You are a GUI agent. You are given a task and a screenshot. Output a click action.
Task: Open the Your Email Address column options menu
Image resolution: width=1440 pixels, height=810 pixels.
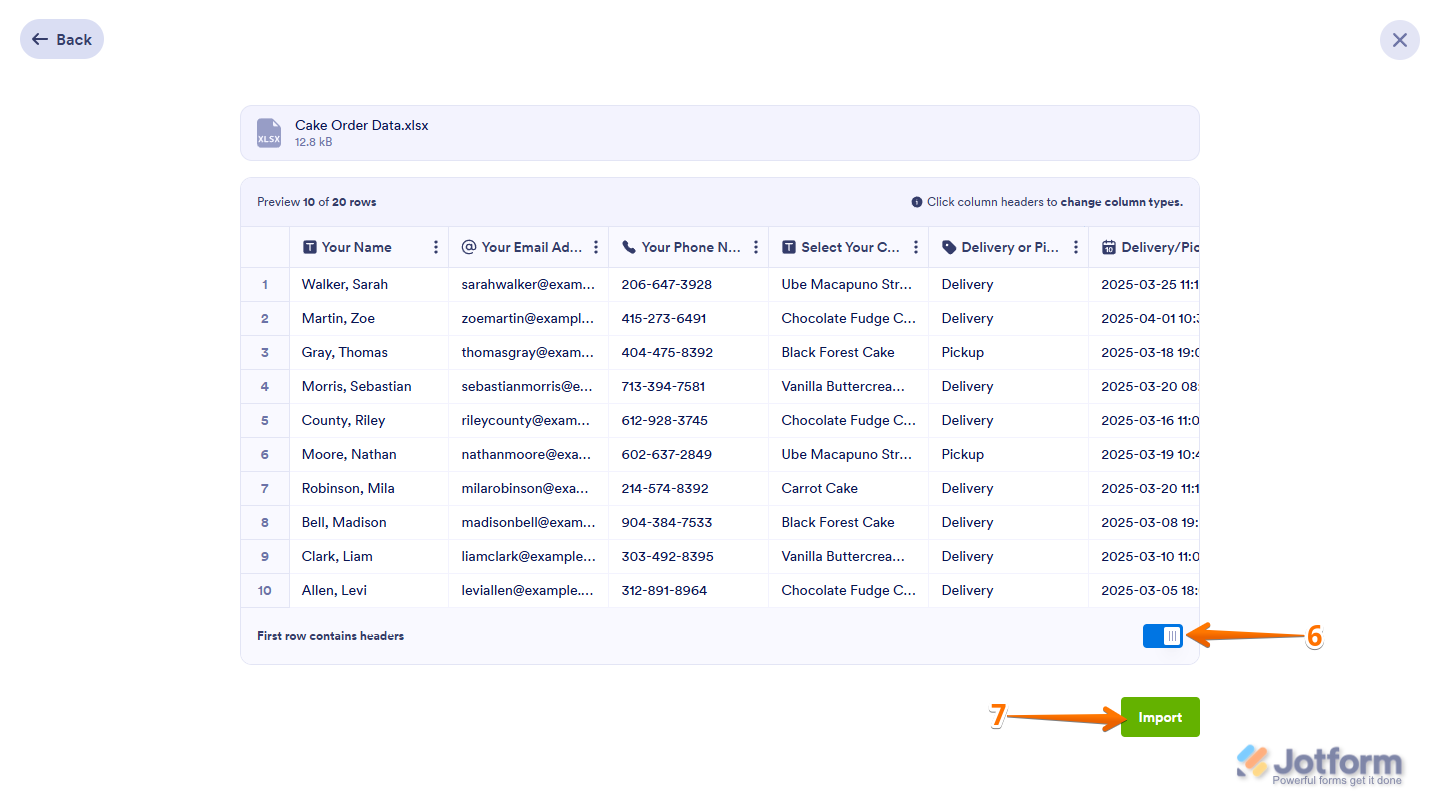coord(596,247)
